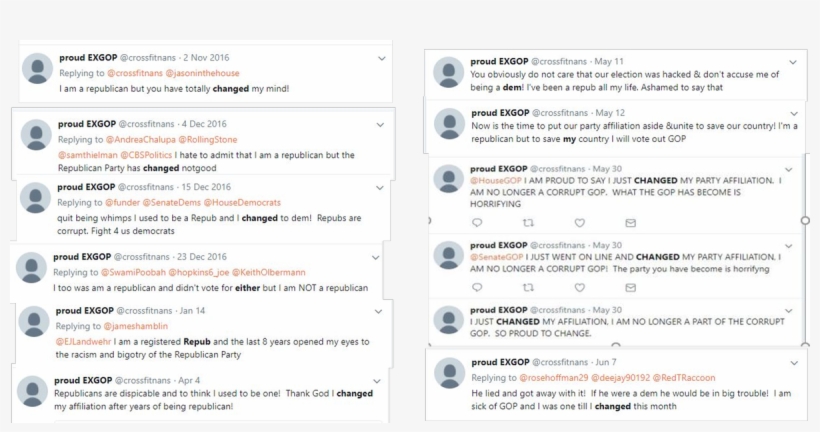Open the avatar on the 2 Nov 2016 tweet

pyautogui.click(x=37, y=68)
